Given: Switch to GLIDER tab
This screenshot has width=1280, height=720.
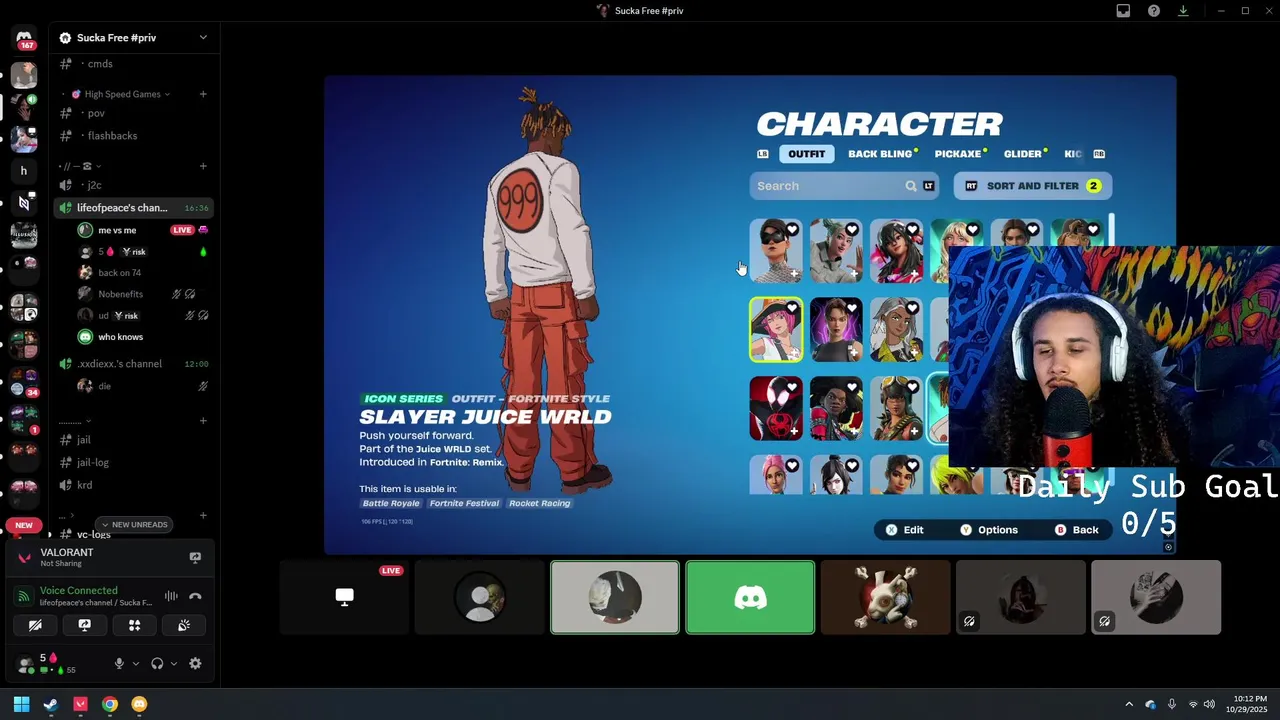Looking at the screenshot, I should coord(1023,154).
